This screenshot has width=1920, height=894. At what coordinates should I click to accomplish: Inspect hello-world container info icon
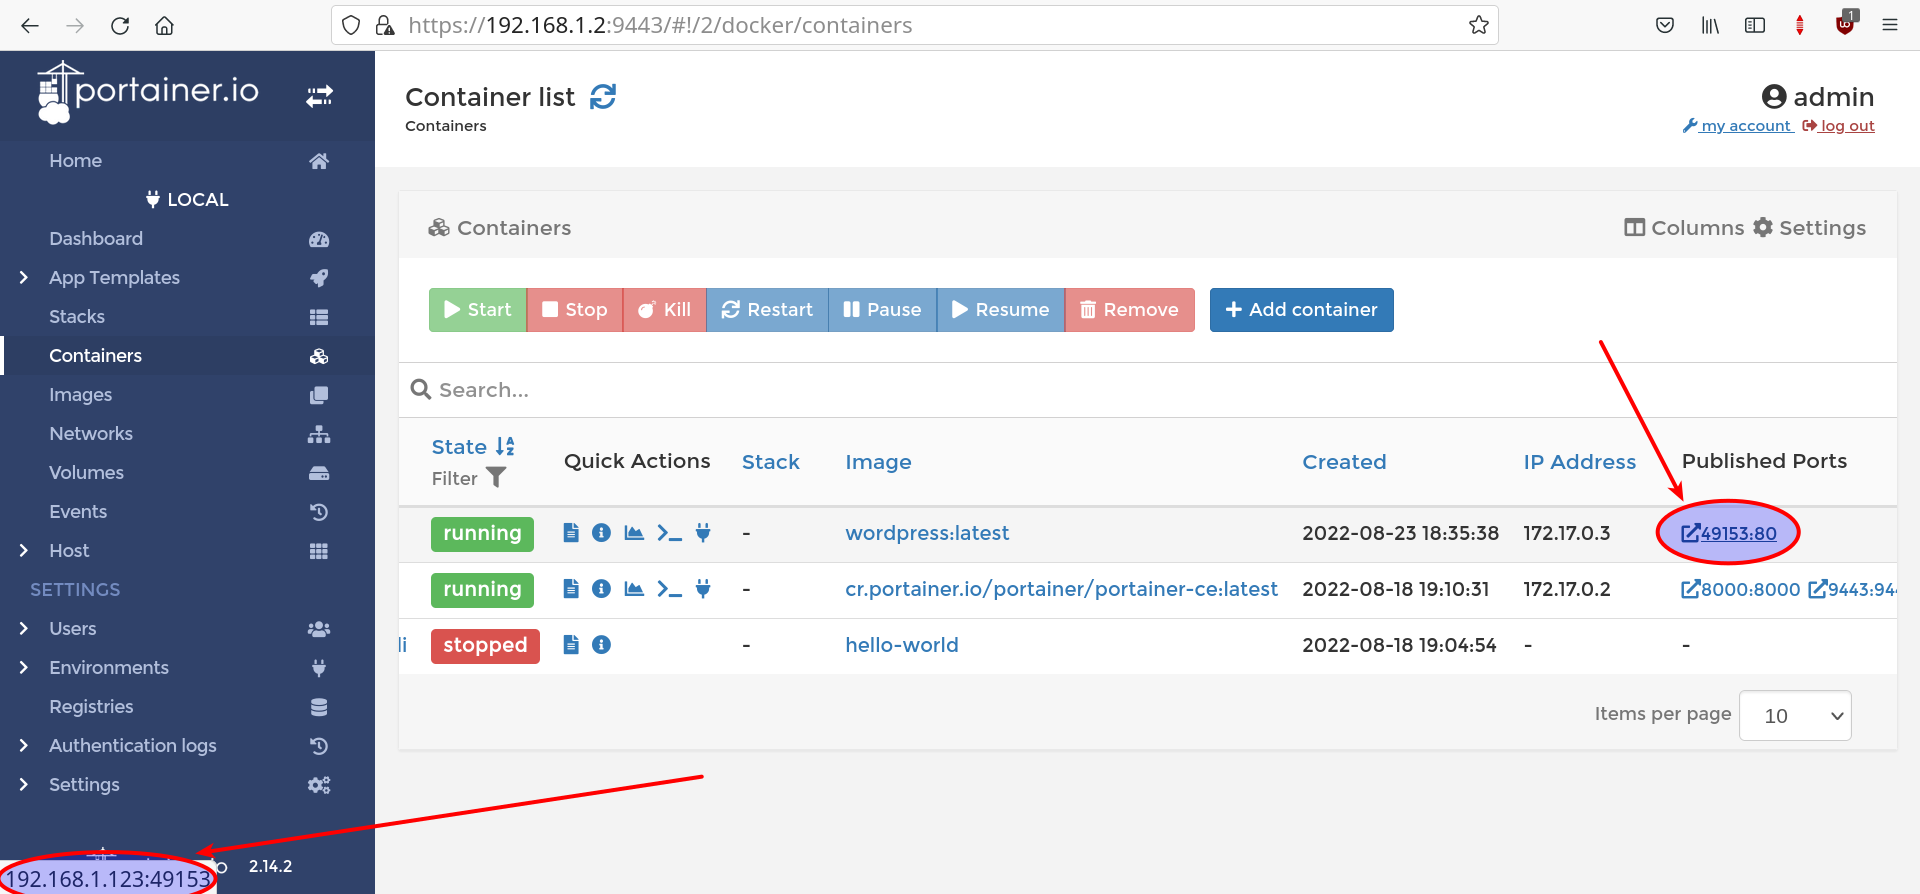[601, 645]
